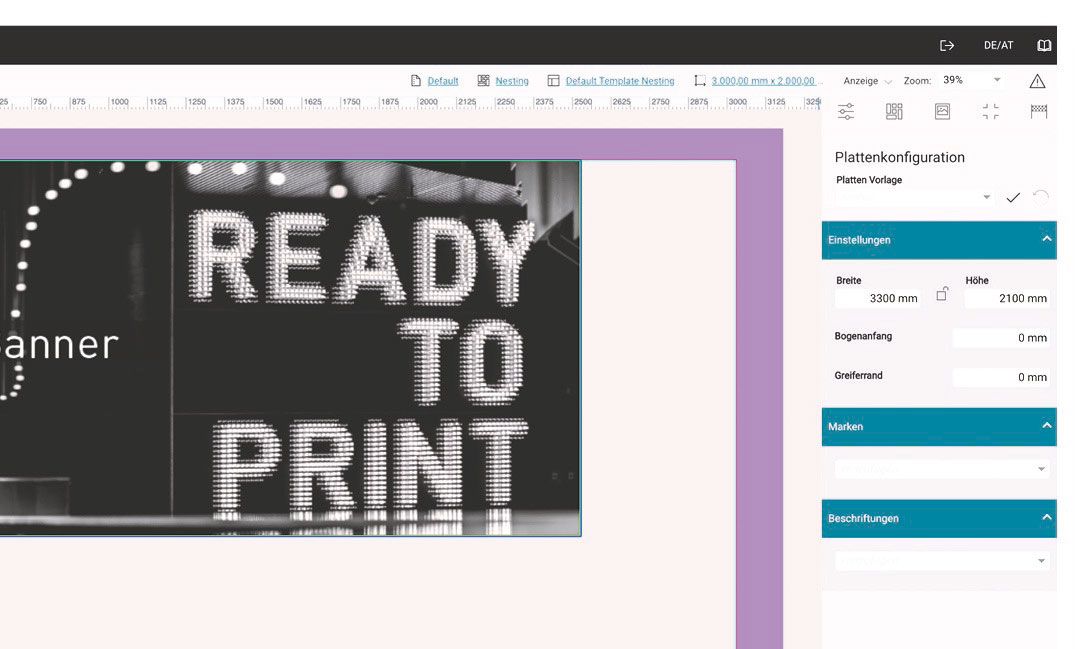The image size is (1085, 649).
Task: Click the Default Template Nesting link
Action: pos(619,81)
